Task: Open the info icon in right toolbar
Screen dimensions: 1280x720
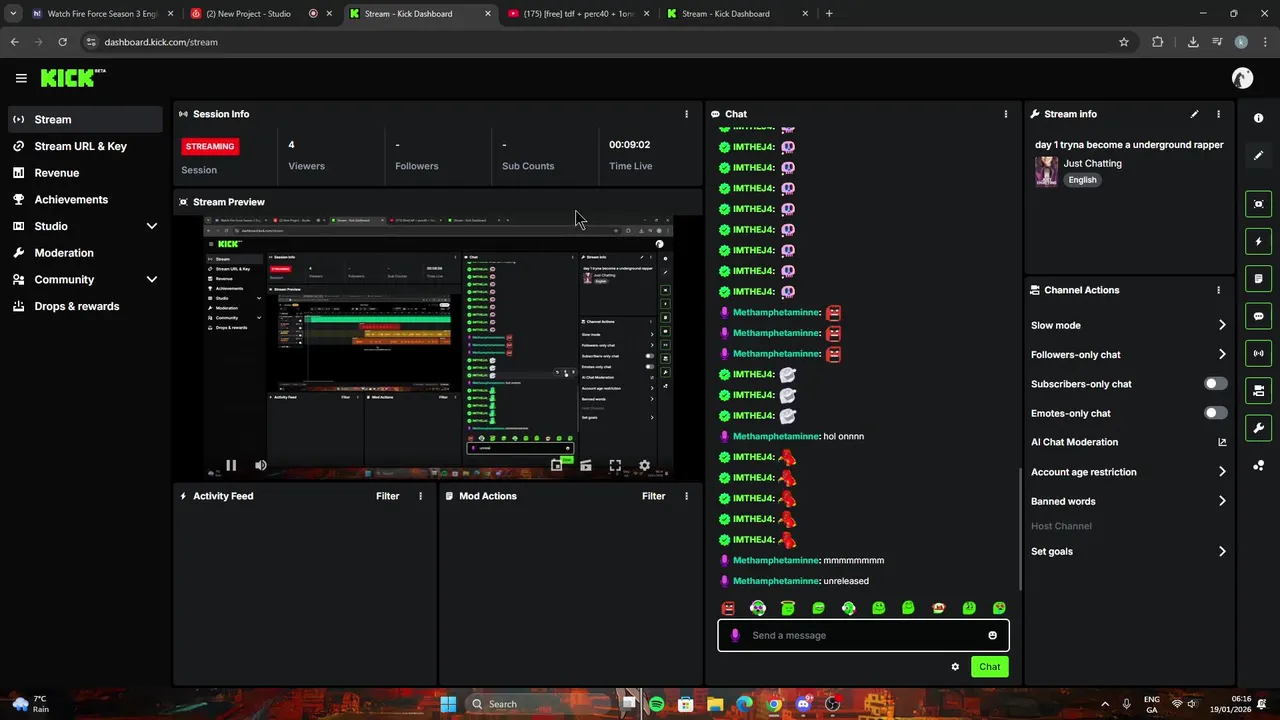Action: pos(1258,118)
